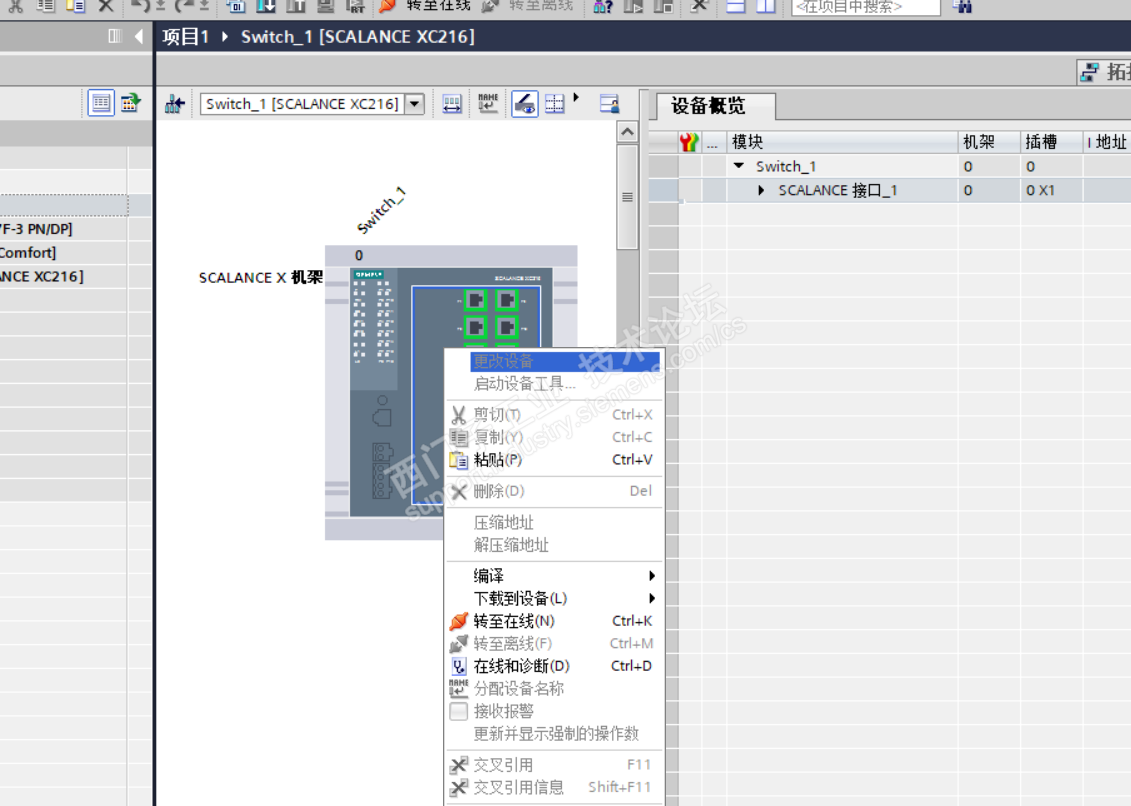Click the show address labels icon

452,104
